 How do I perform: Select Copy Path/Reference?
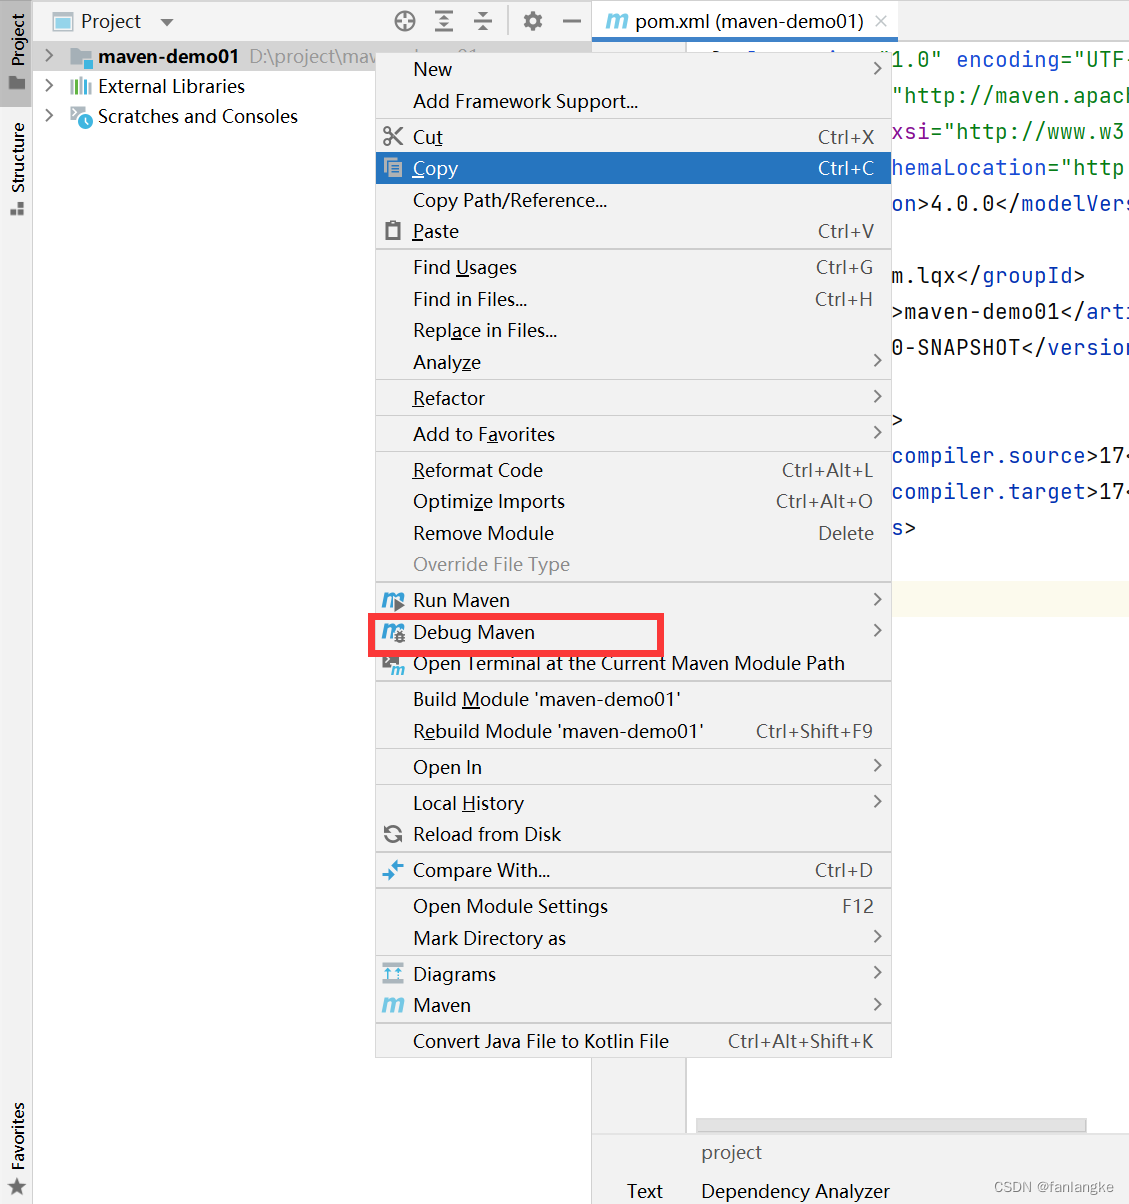pyautogui.click(x=633, y=200)
